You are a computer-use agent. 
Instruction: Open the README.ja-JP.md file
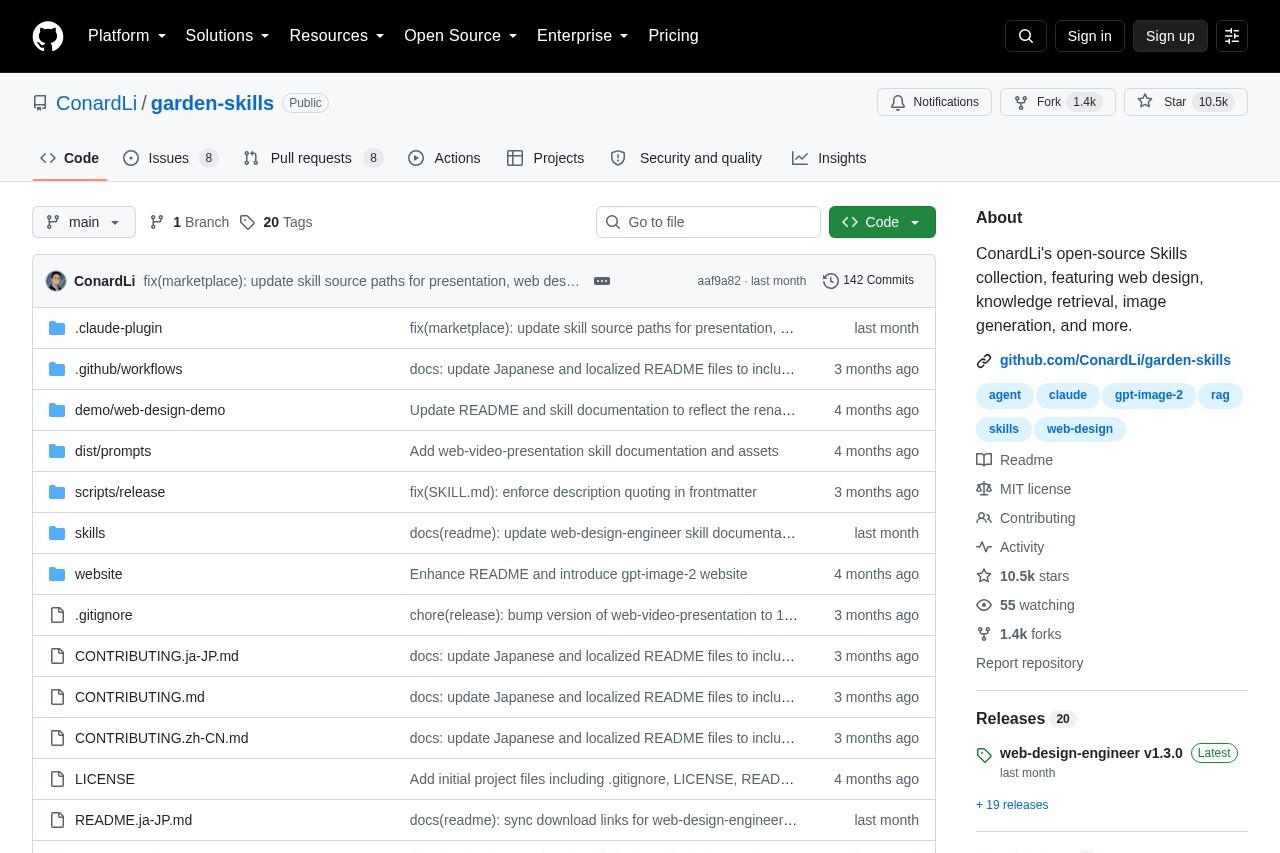coord(133,820)
